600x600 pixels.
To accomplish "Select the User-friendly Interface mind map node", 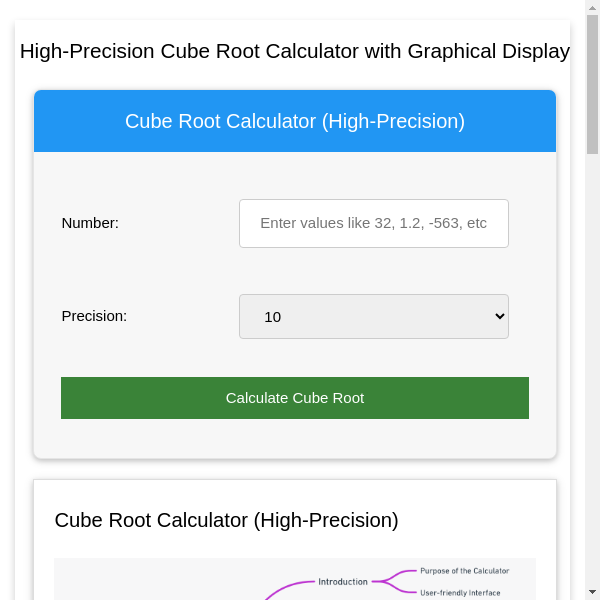I will (x=460, y=592).
